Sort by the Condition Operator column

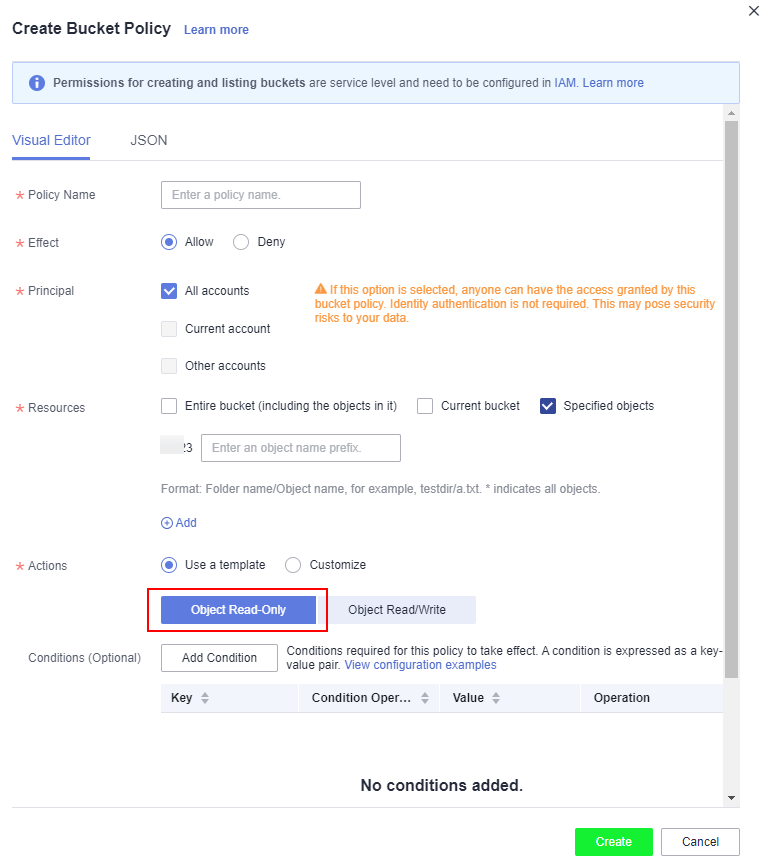(x=425, y=698)
